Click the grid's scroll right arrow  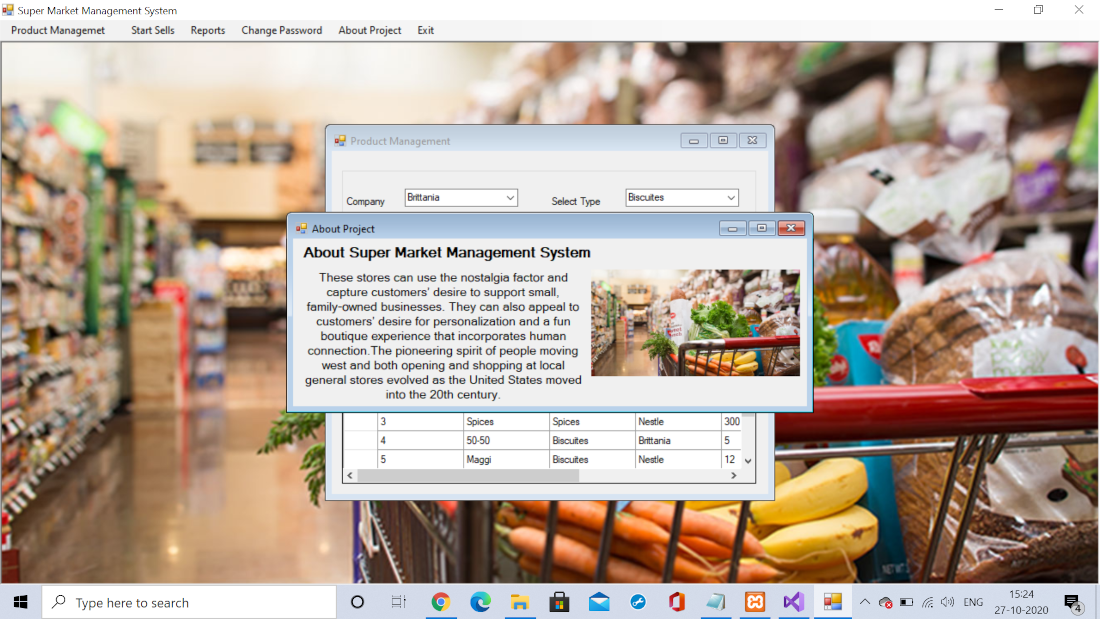click(733, 476)
